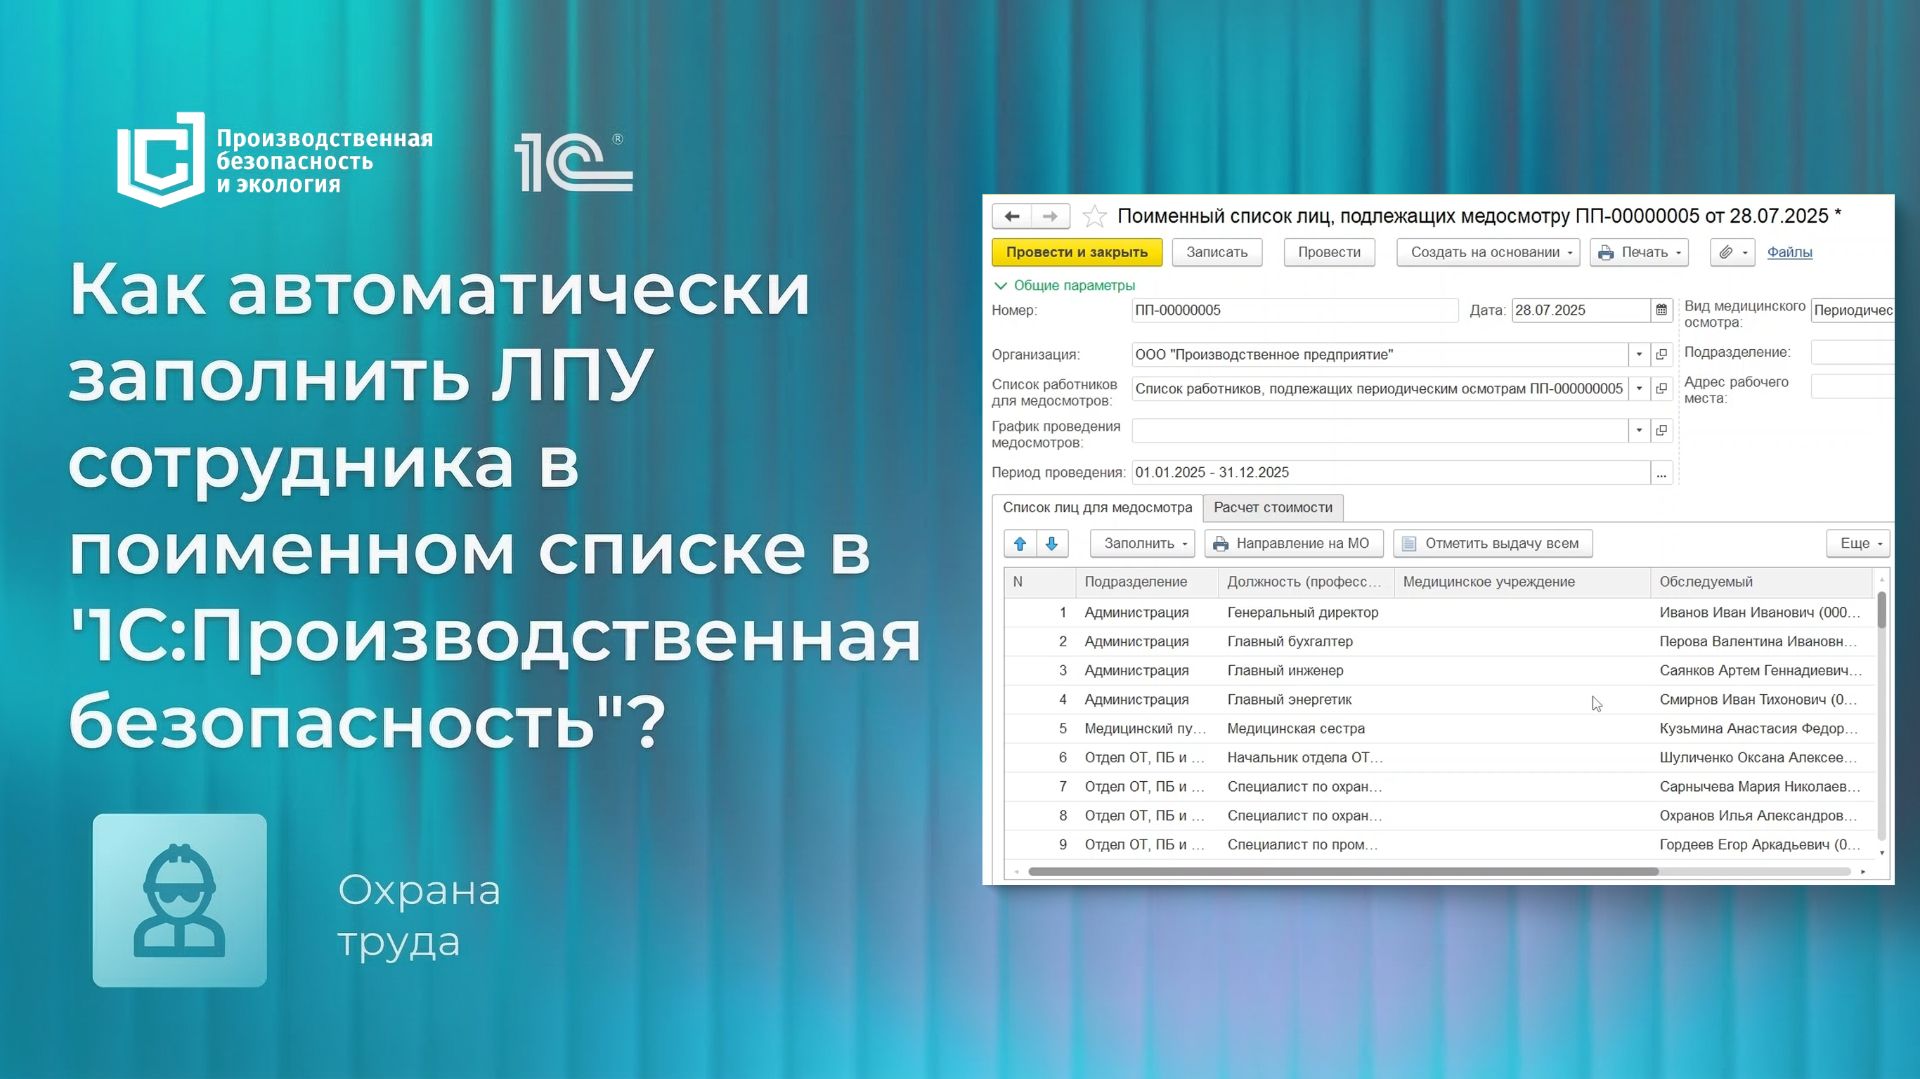Image resolution: width=1920 pixels, height=1079 pixels.
Task: Sort by the Должность column header
Action: click(x=1306, y=582)
